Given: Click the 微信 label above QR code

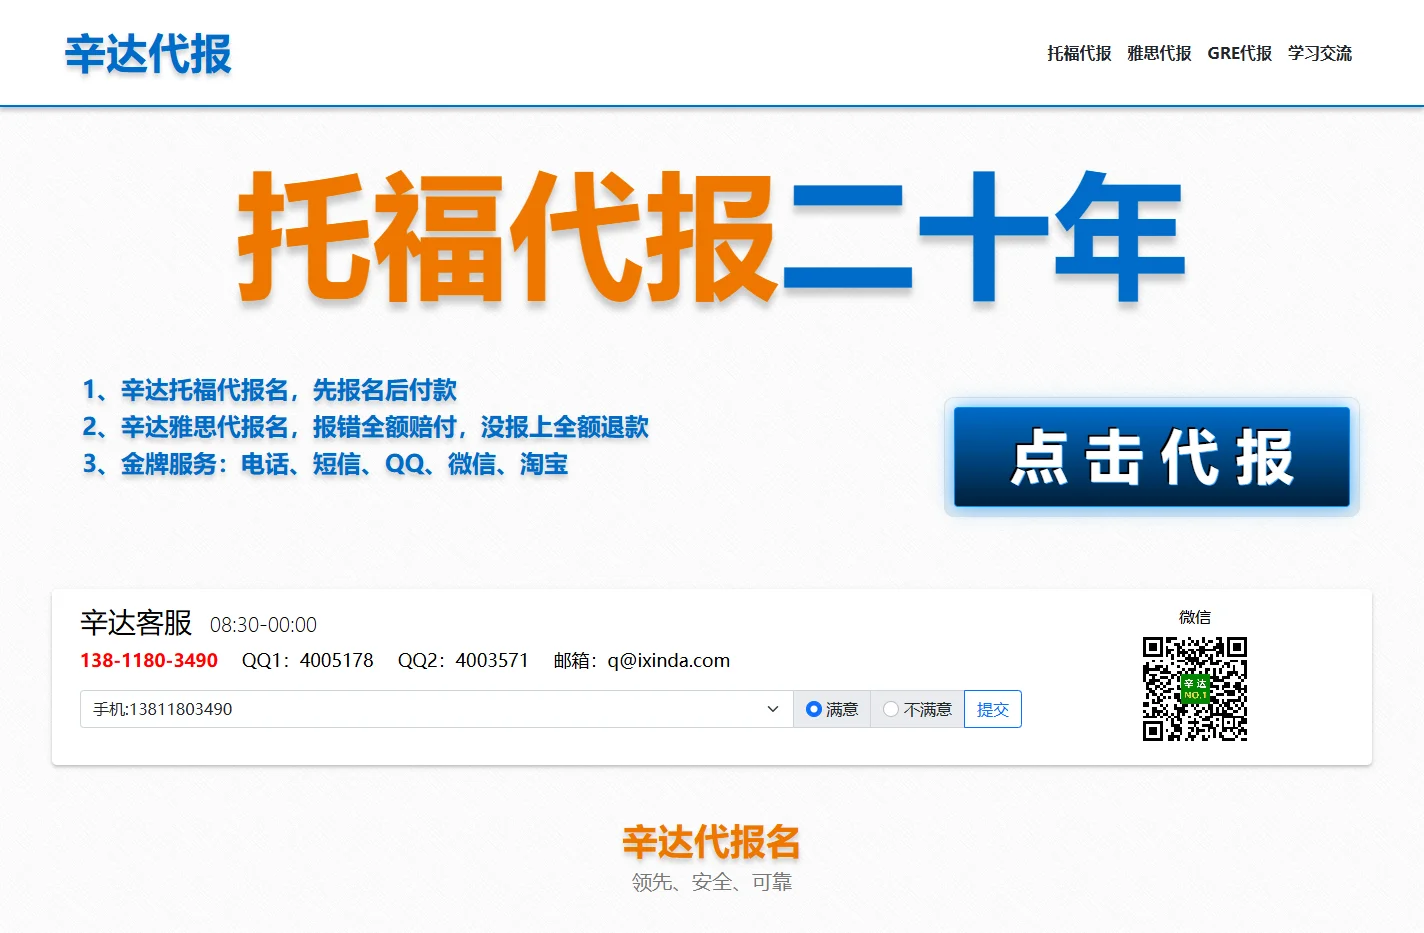Looking at the screenshot, I should coord(1195,617).
